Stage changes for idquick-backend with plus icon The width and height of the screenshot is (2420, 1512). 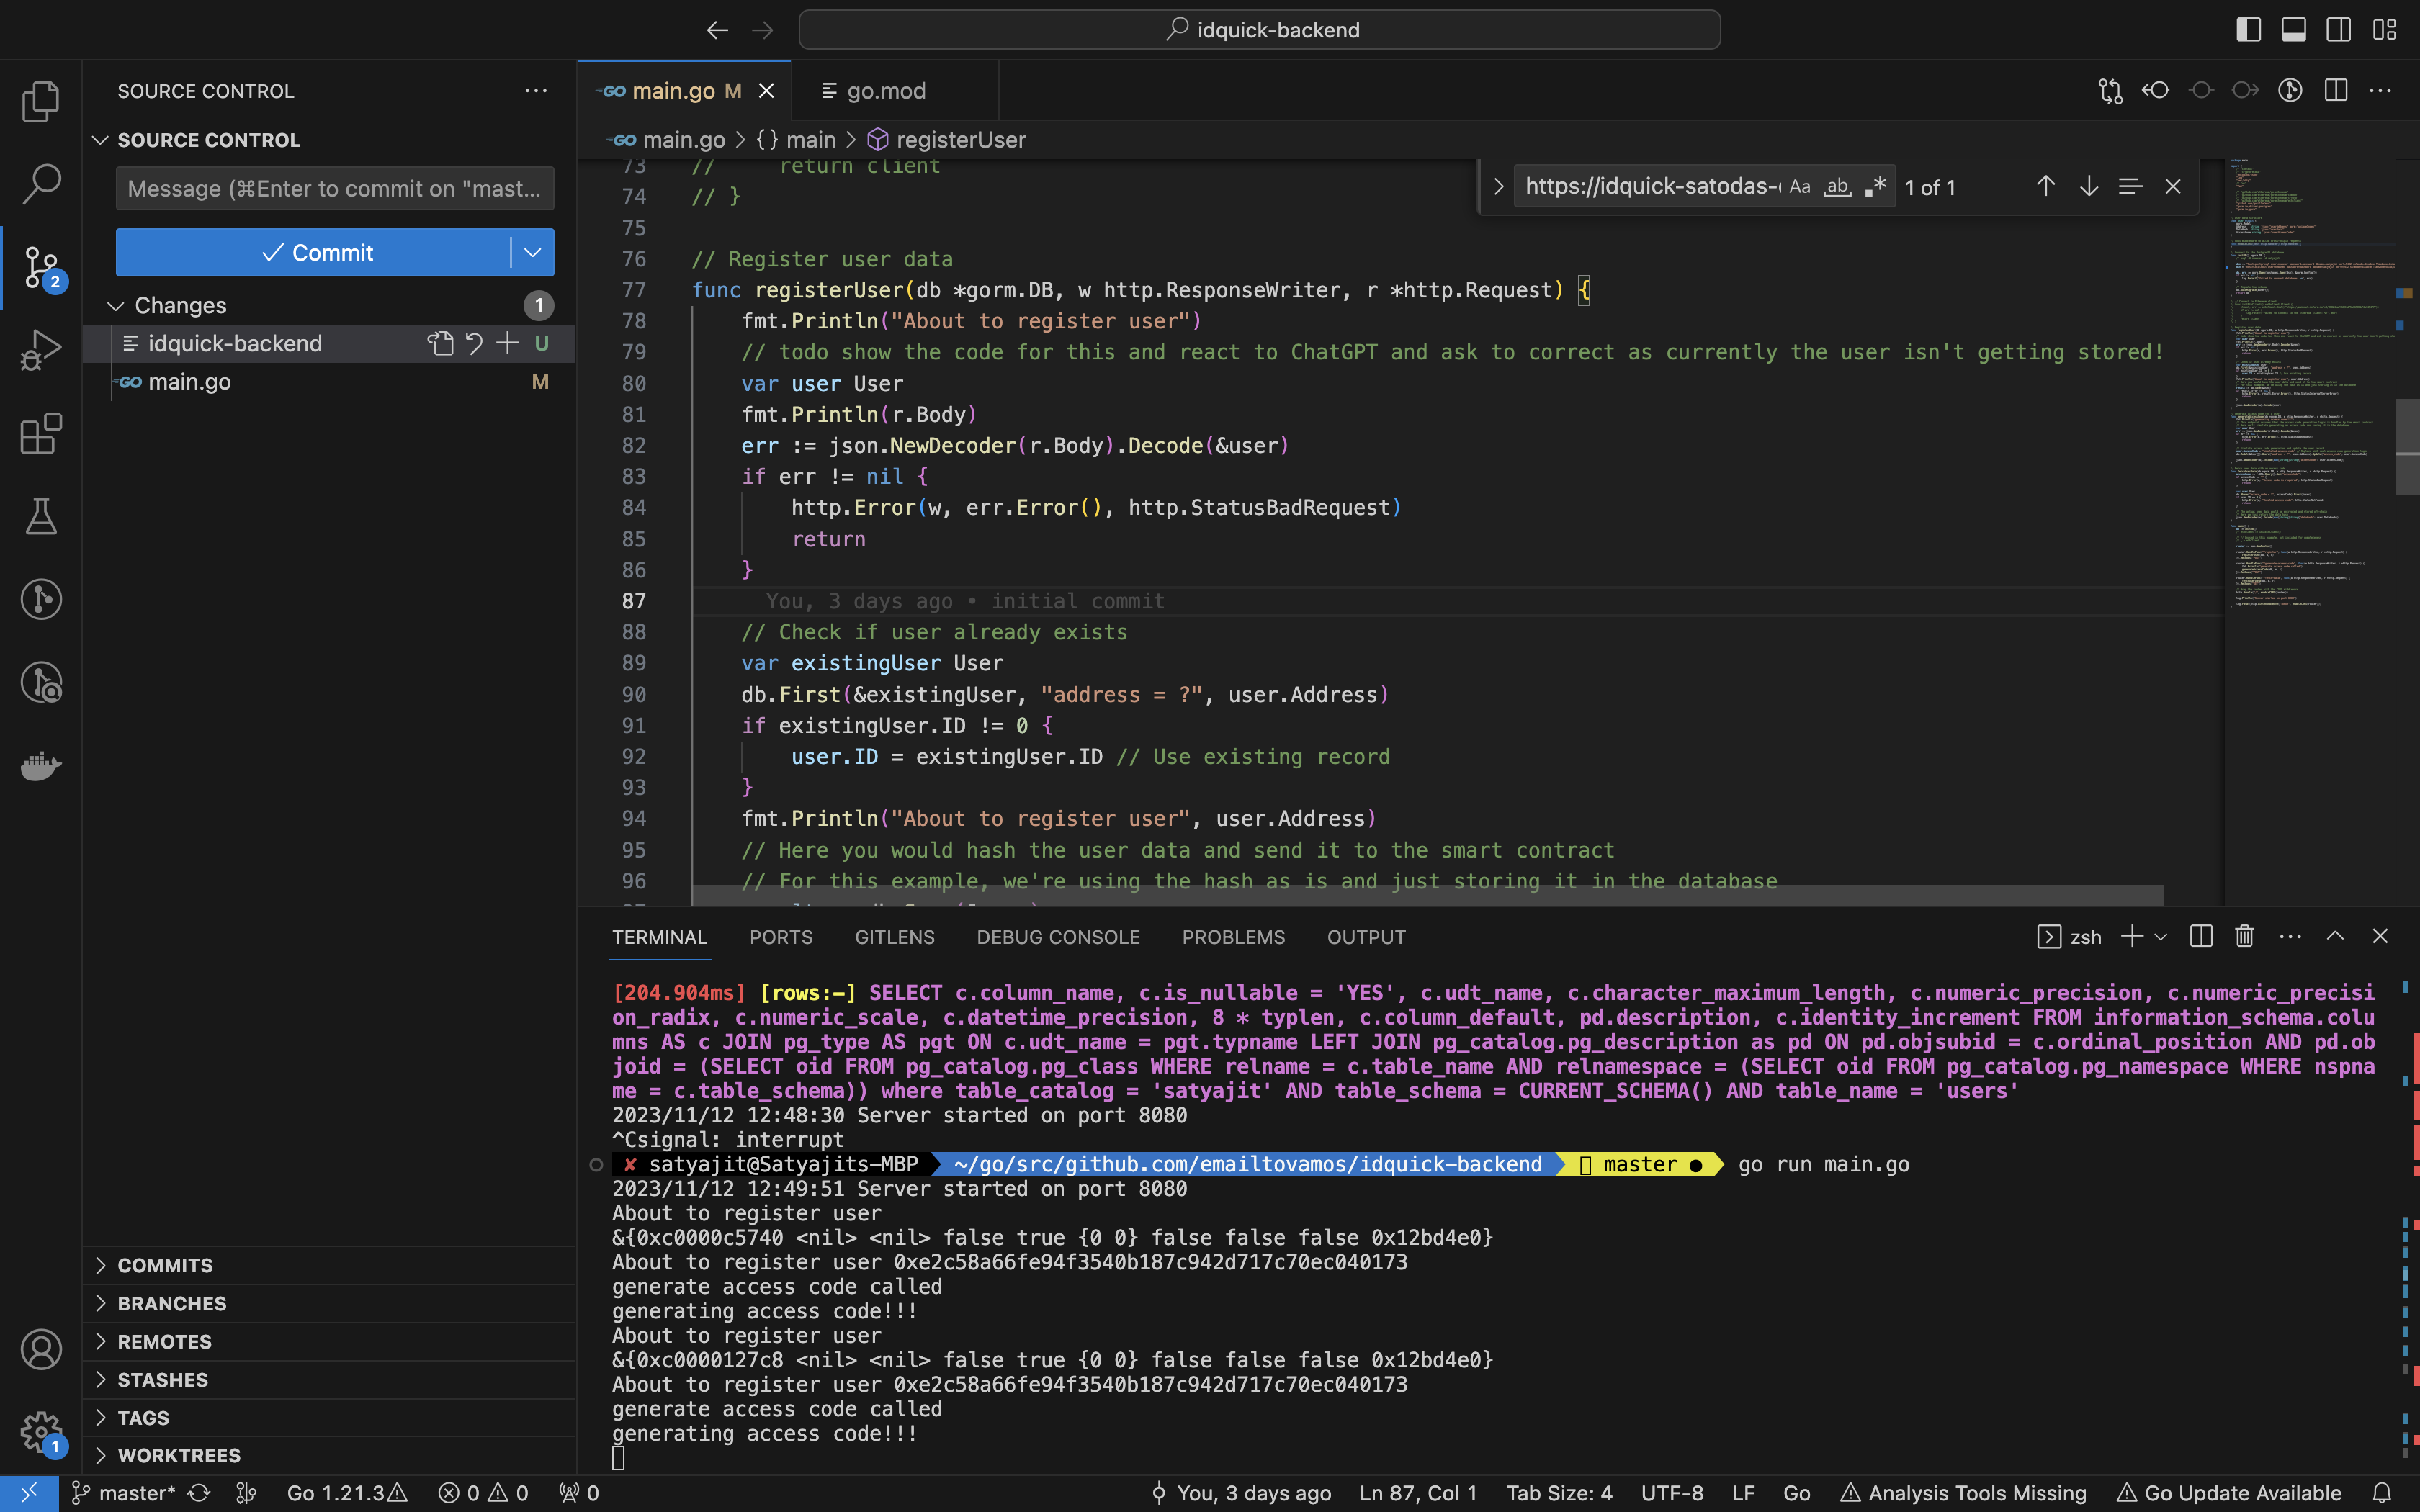click(508, 344)
